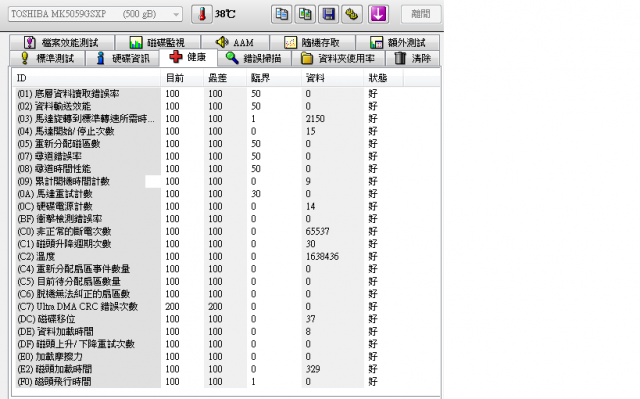Image resolution: width=640 pixels, height=399 pixels.
Task: Open the TOSHIBA MK5059GSXP drive selector dropdown
Action: (x=95, y=14)
